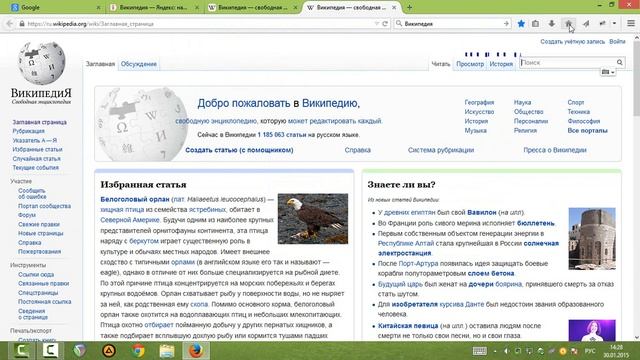Open dropdown arrow next to toolbar pin icon
Screen dimensions: 640x360
[x=614, y=24]
